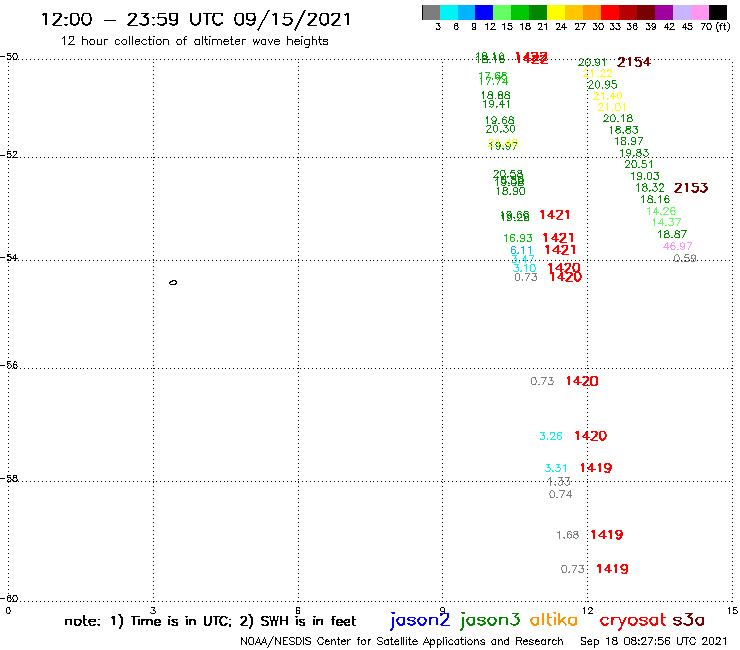740x650 pixels.
Task: Select the wave height 20.51
Action: coord(639,164)
